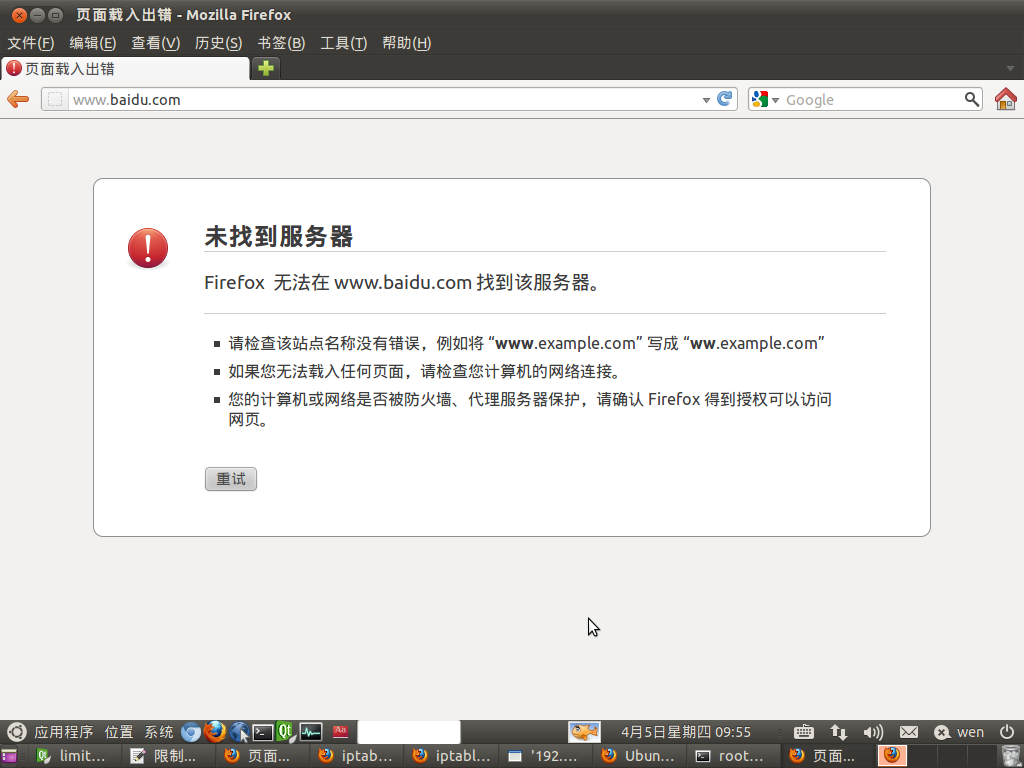Switch to the first iptab... taskbar window
The image size is (1024, 768).
357,756
